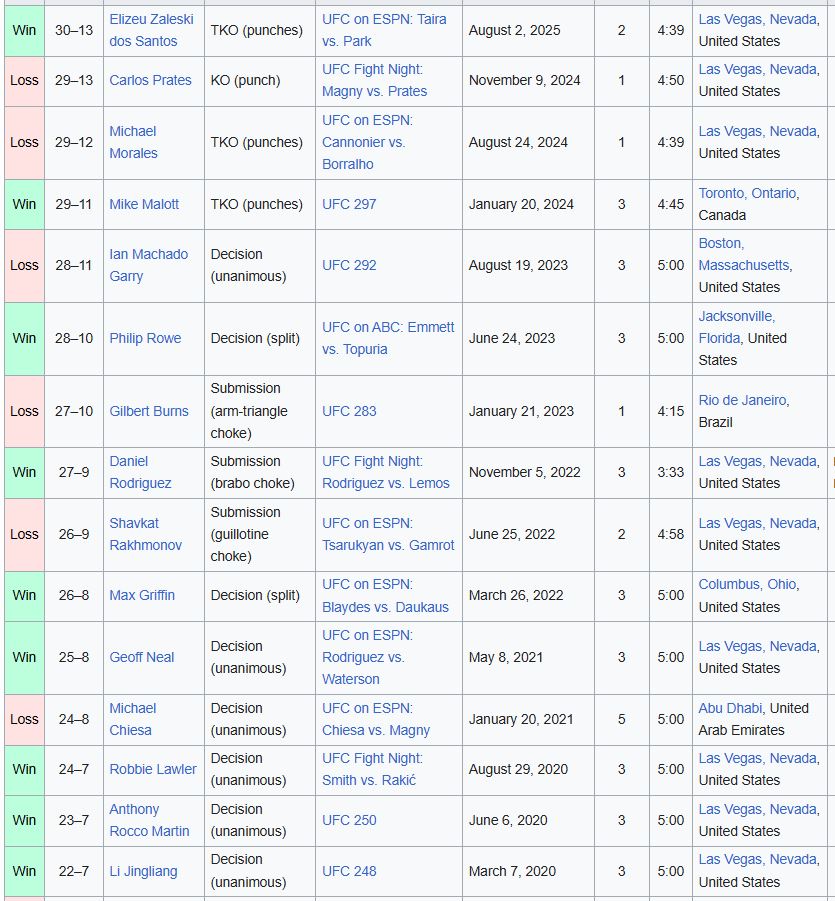835x901 pixels.
Task: Select the 4:15 time cell
Action: [x=671, y=411]
